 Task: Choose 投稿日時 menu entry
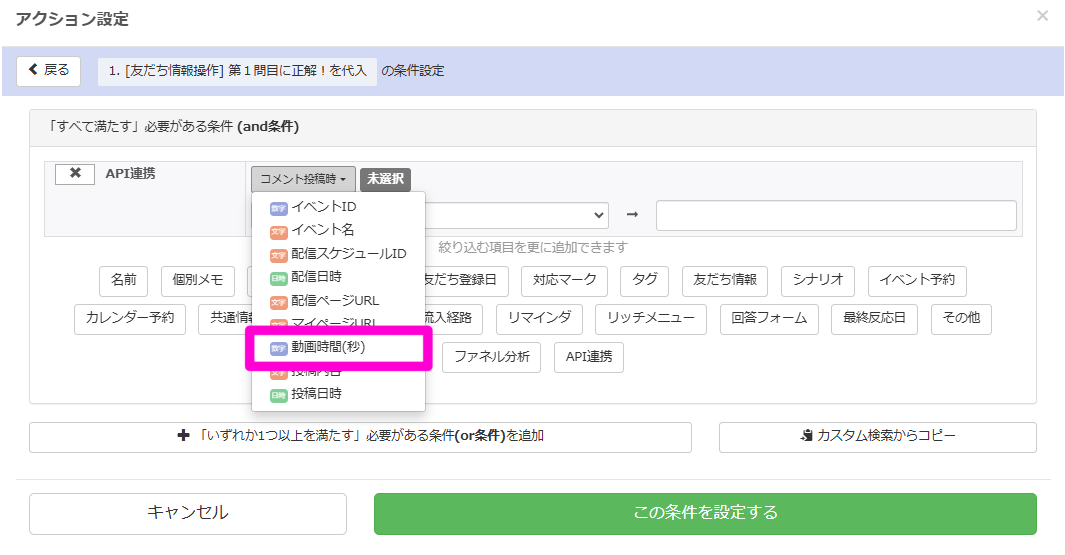click(x=338, y=393)
